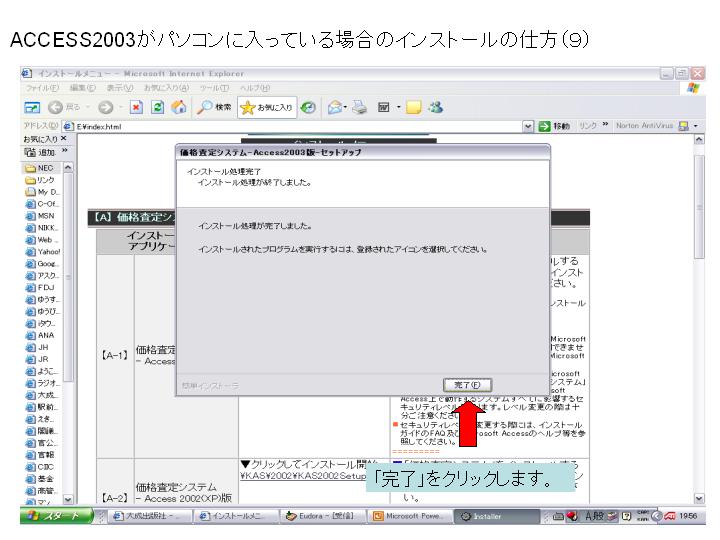Viewport: 720px width, 540px height.
Task: Open the リンク folder in favorites
Action: click(x=40, y=180)
